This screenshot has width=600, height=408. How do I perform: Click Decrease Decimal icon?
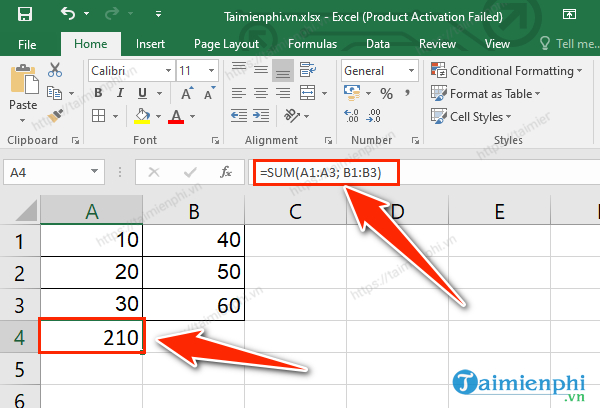pyautogui.click(x=373, y=116)
